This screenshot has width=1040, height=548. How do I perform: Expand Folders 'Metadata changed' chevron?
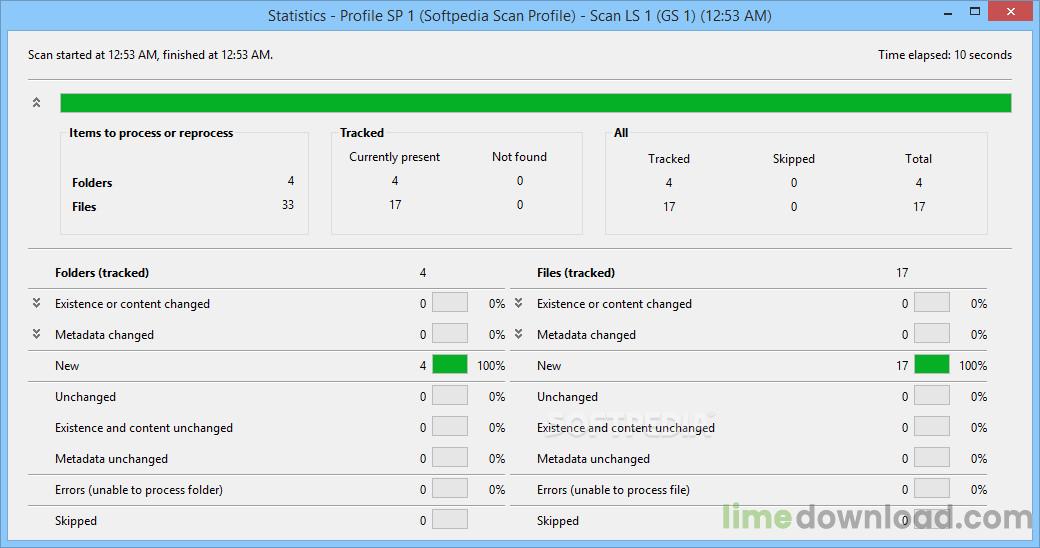(x=36, y=334)
